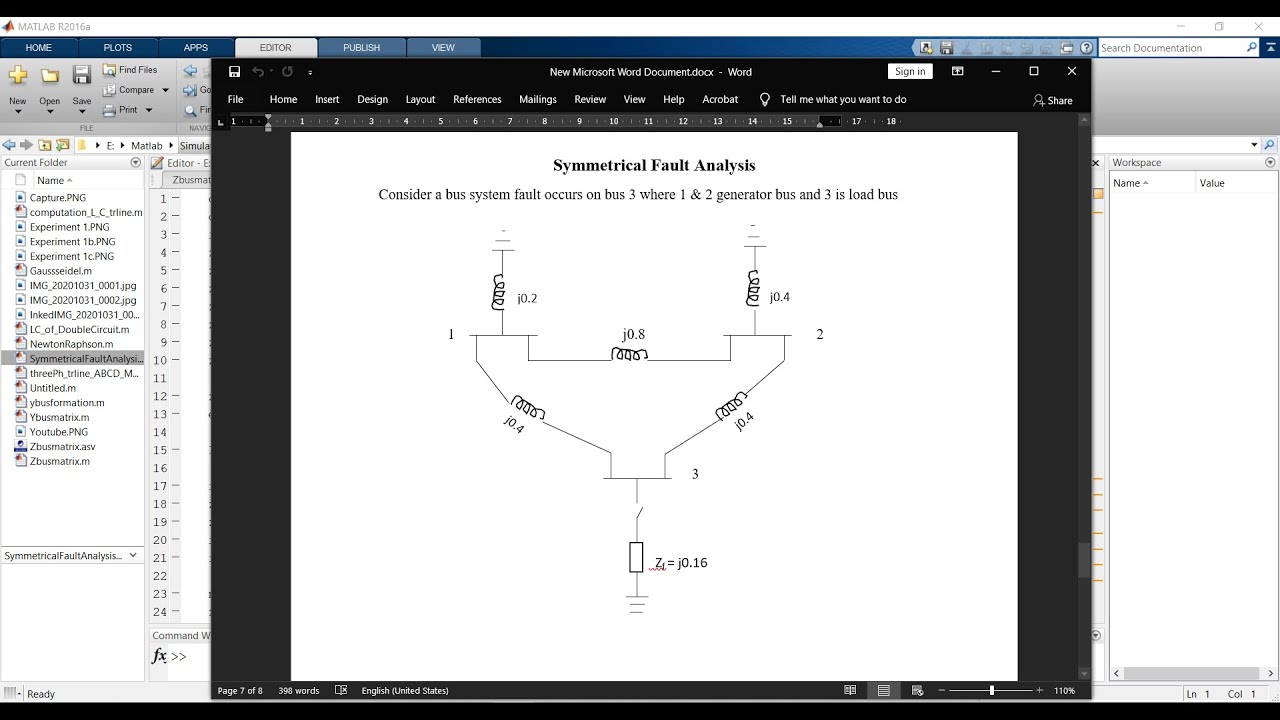This screenshot has width=1280, height=720.
Task: Open the New dropdown arrow in MATLAB
Action: pos(17,111)
